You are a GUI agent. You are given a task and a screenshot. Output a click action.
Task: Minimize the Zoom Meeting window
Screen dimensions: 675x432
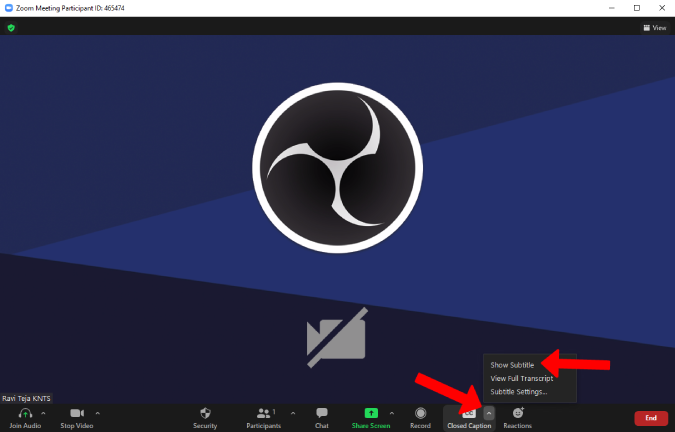[x=611, y=8]
